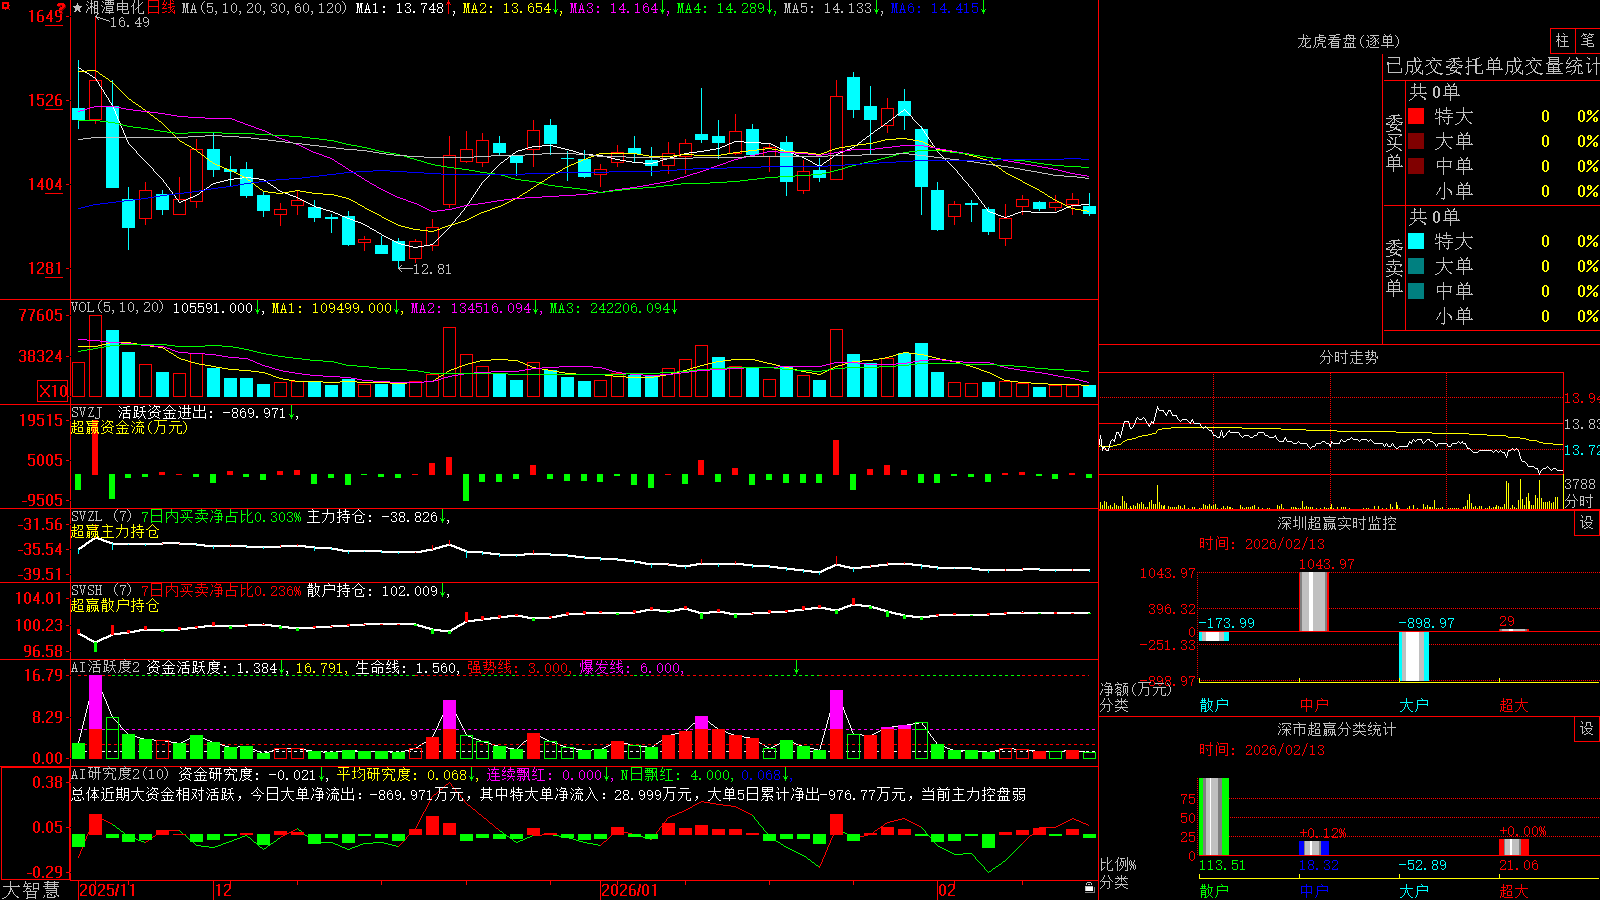This screenshot has height=900, width=1600.
Task: Click the 12.81 low price annotation
Action: [x=431, y=269]
